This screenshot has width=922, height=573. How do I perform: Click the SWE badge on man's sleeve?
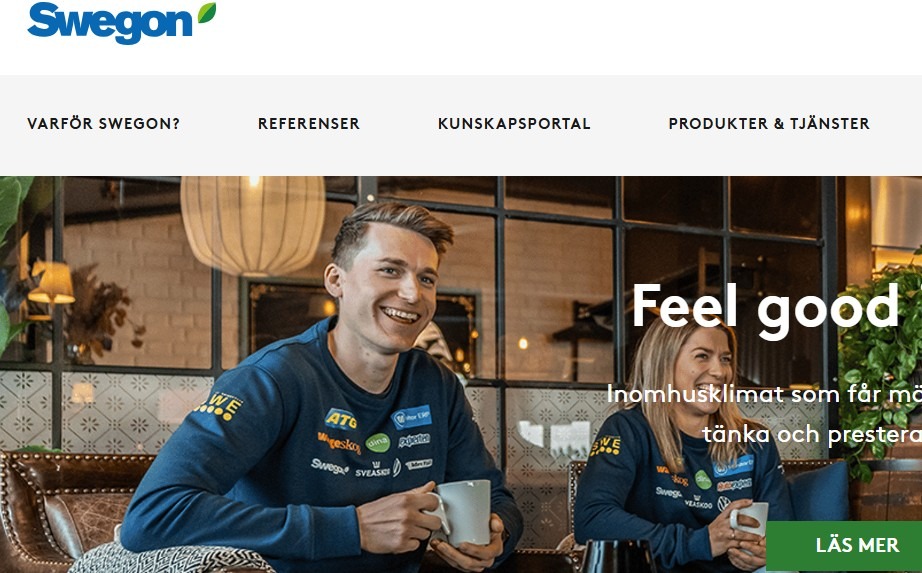pyautogui.click(x=221, y=406)
